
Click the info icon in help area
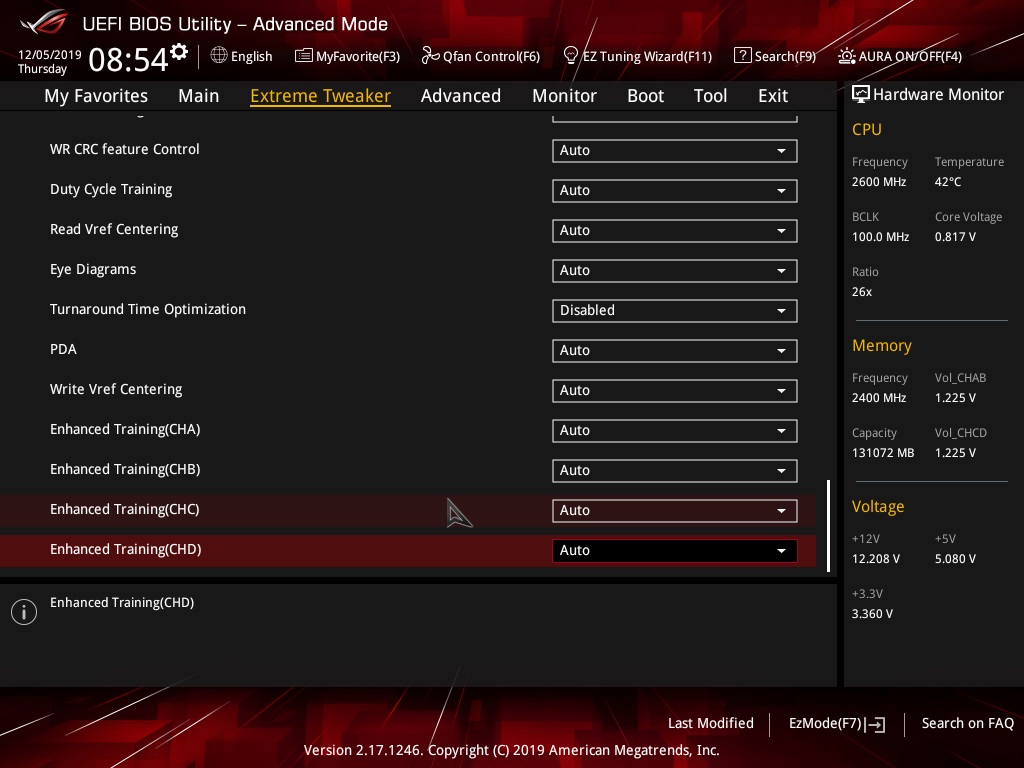[24, 612]
